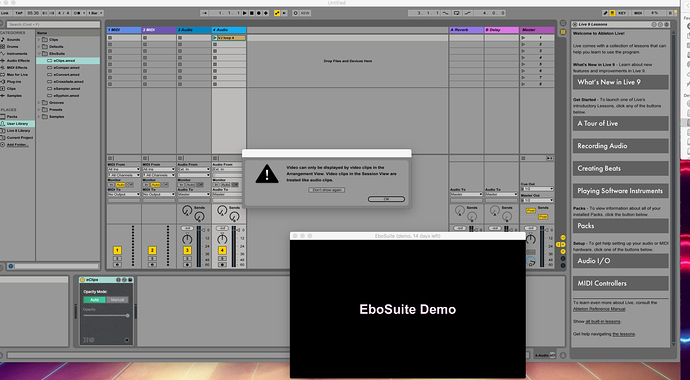
Task: Toggle the eClips device activator
Action: [82, 280]
